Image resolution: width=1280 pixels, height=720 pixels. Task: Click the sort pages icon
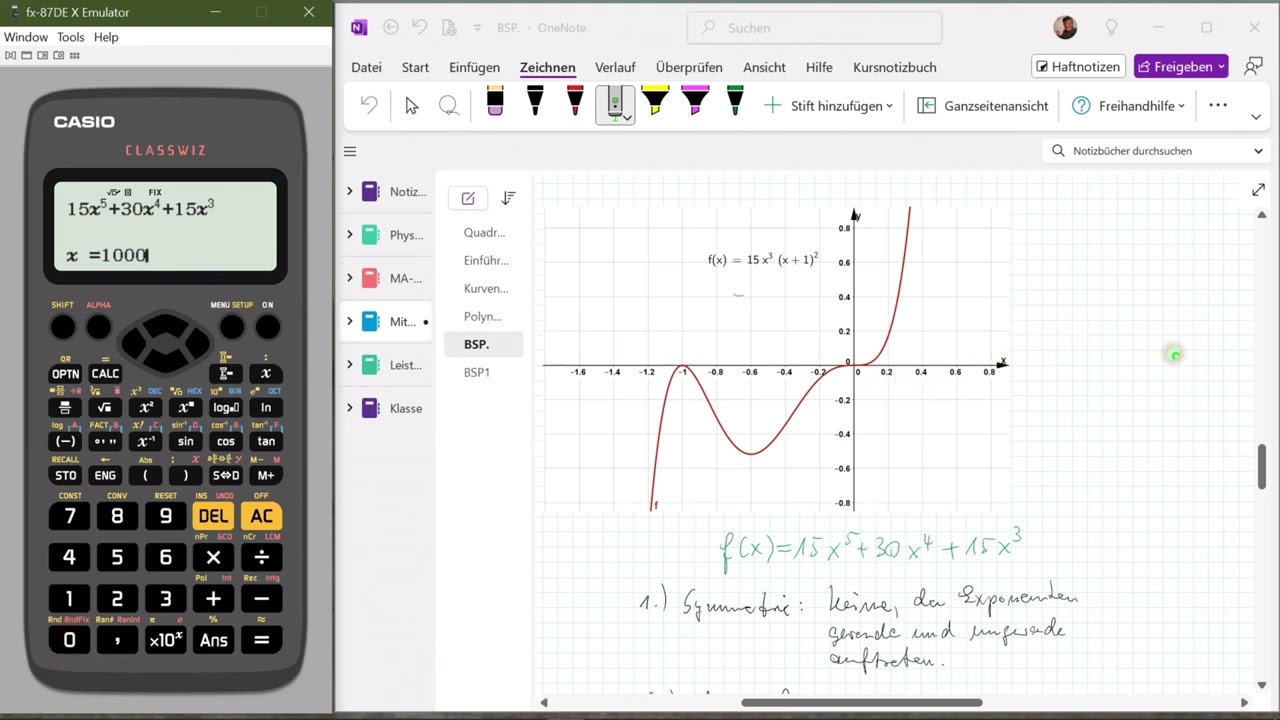[x=508, y=198]
